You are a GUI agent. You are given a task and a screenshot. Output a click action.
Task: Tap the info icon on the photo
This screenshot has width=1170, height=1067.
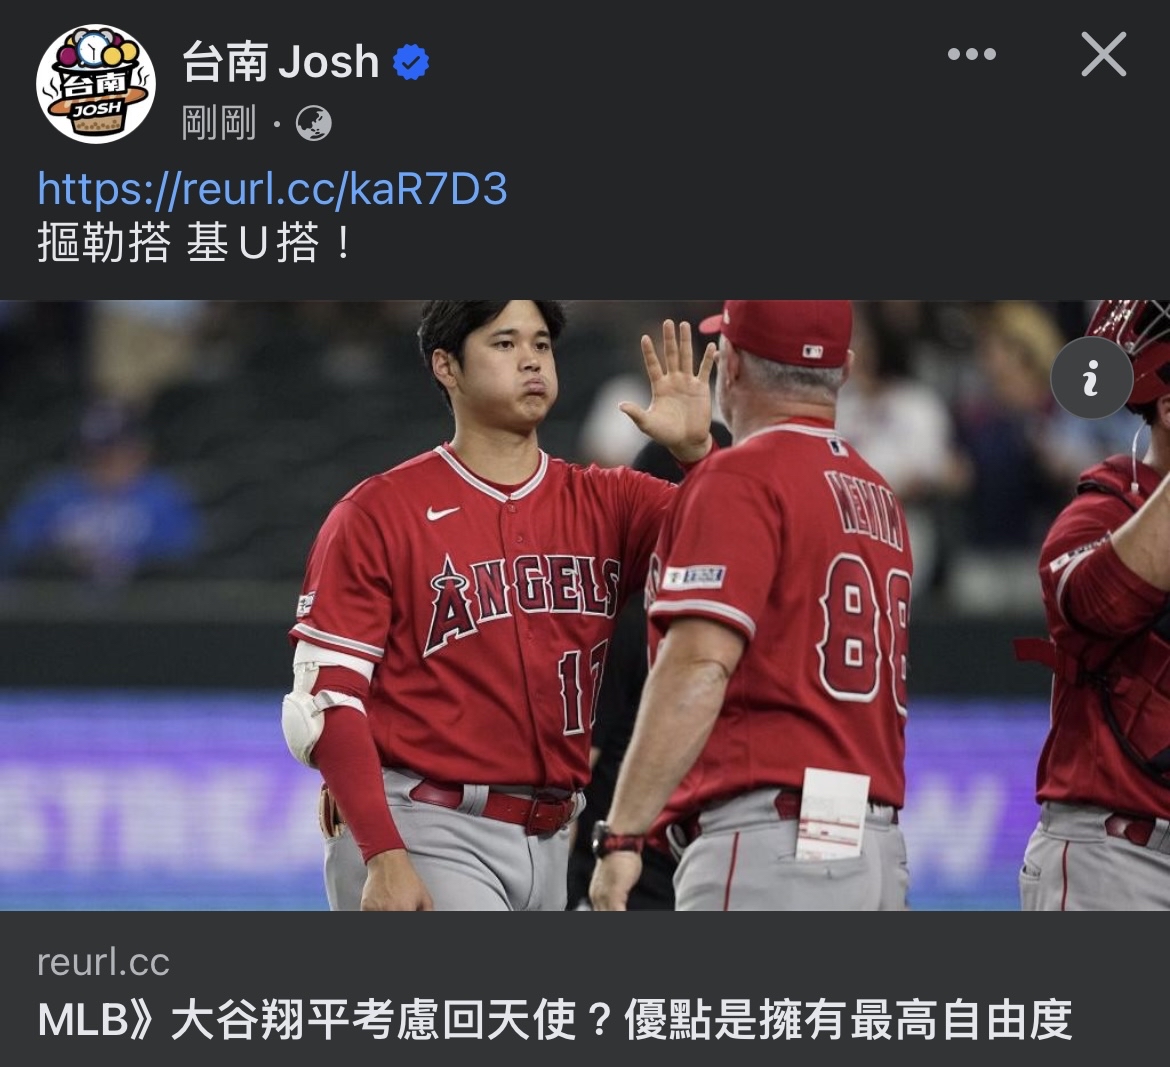(1092, 378)
